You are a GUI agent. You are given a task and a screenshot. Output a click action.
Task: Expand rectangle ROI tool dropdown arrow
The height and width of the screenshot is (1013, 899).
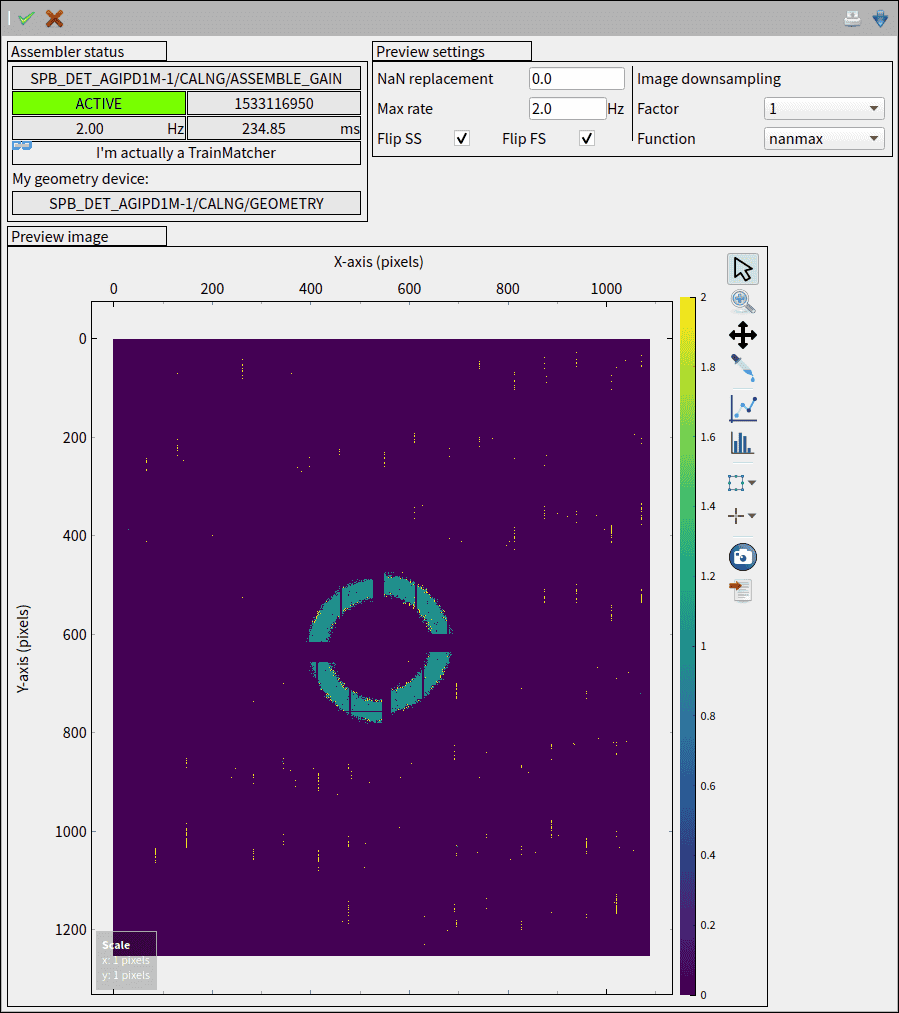point(752,483)
